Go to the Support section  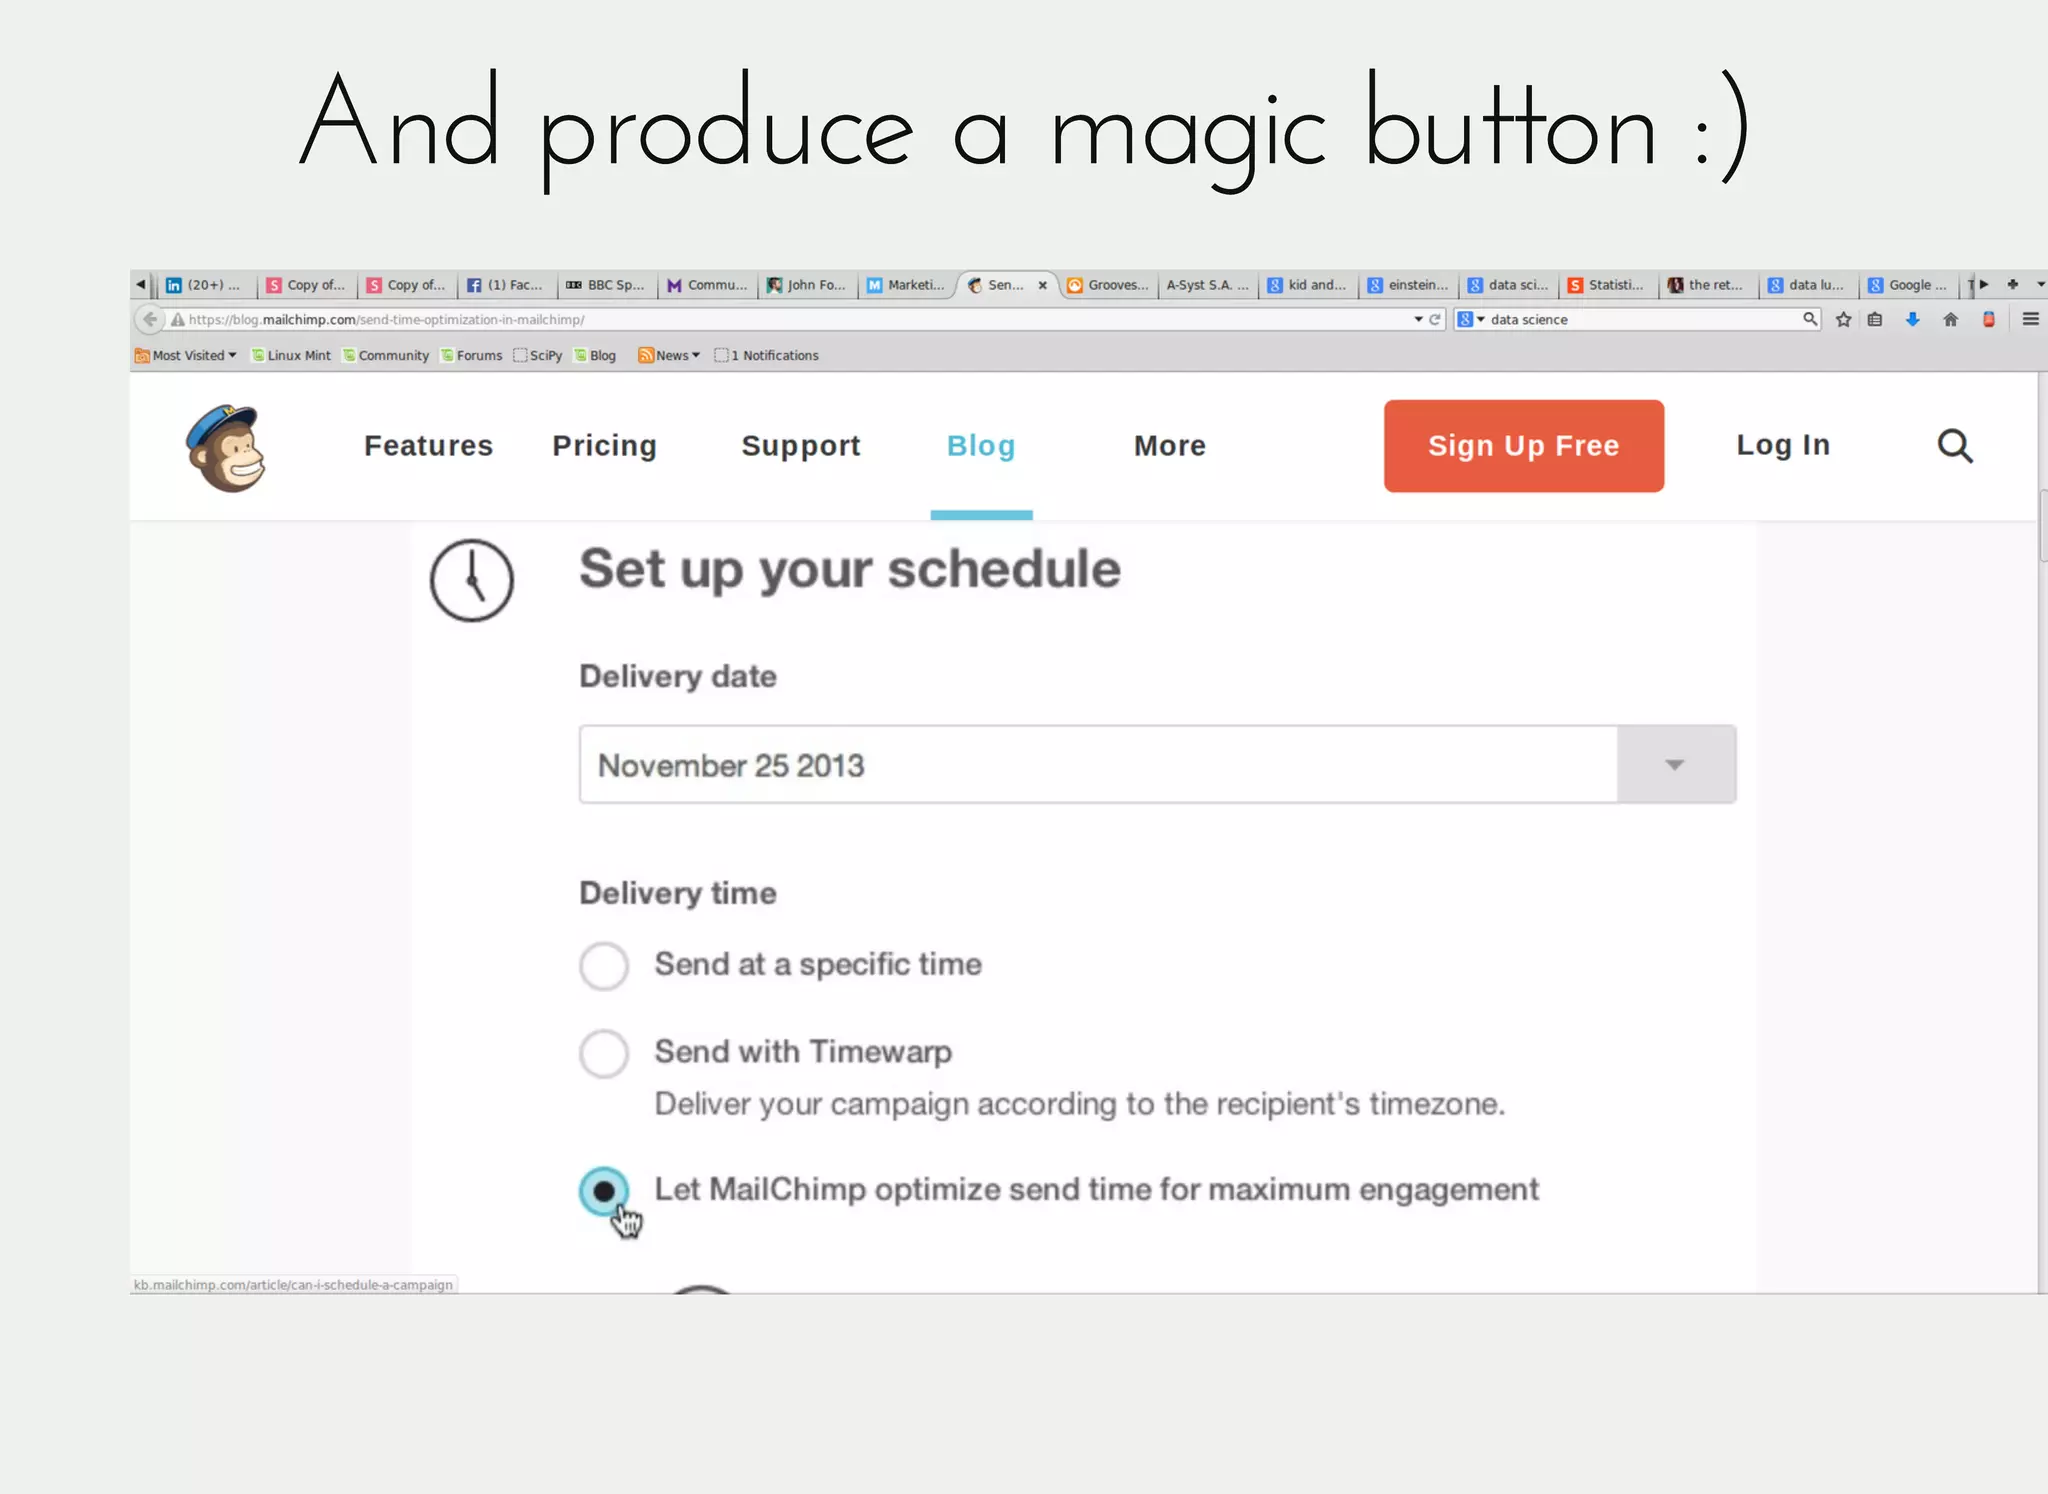click(800, 446)
